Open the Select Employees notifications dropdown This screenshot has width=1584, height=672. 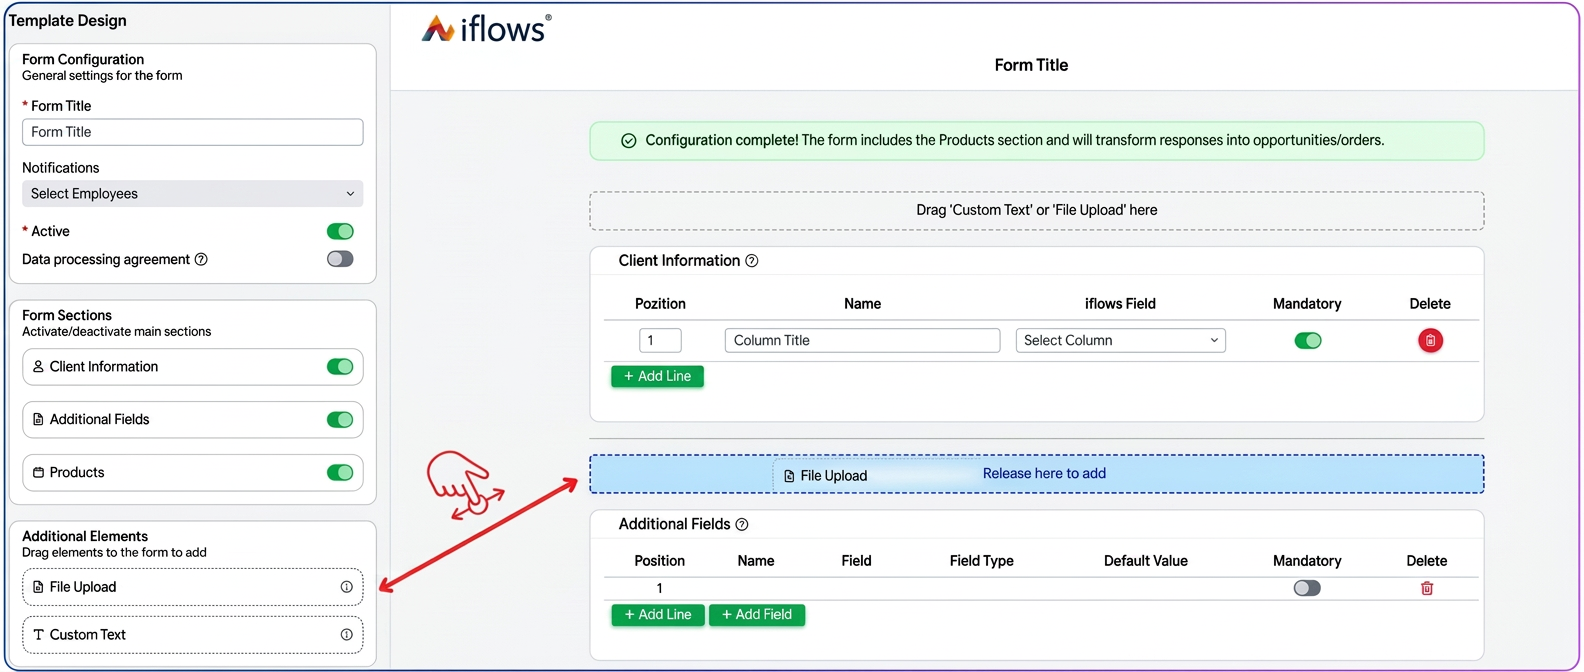(193, 194)
